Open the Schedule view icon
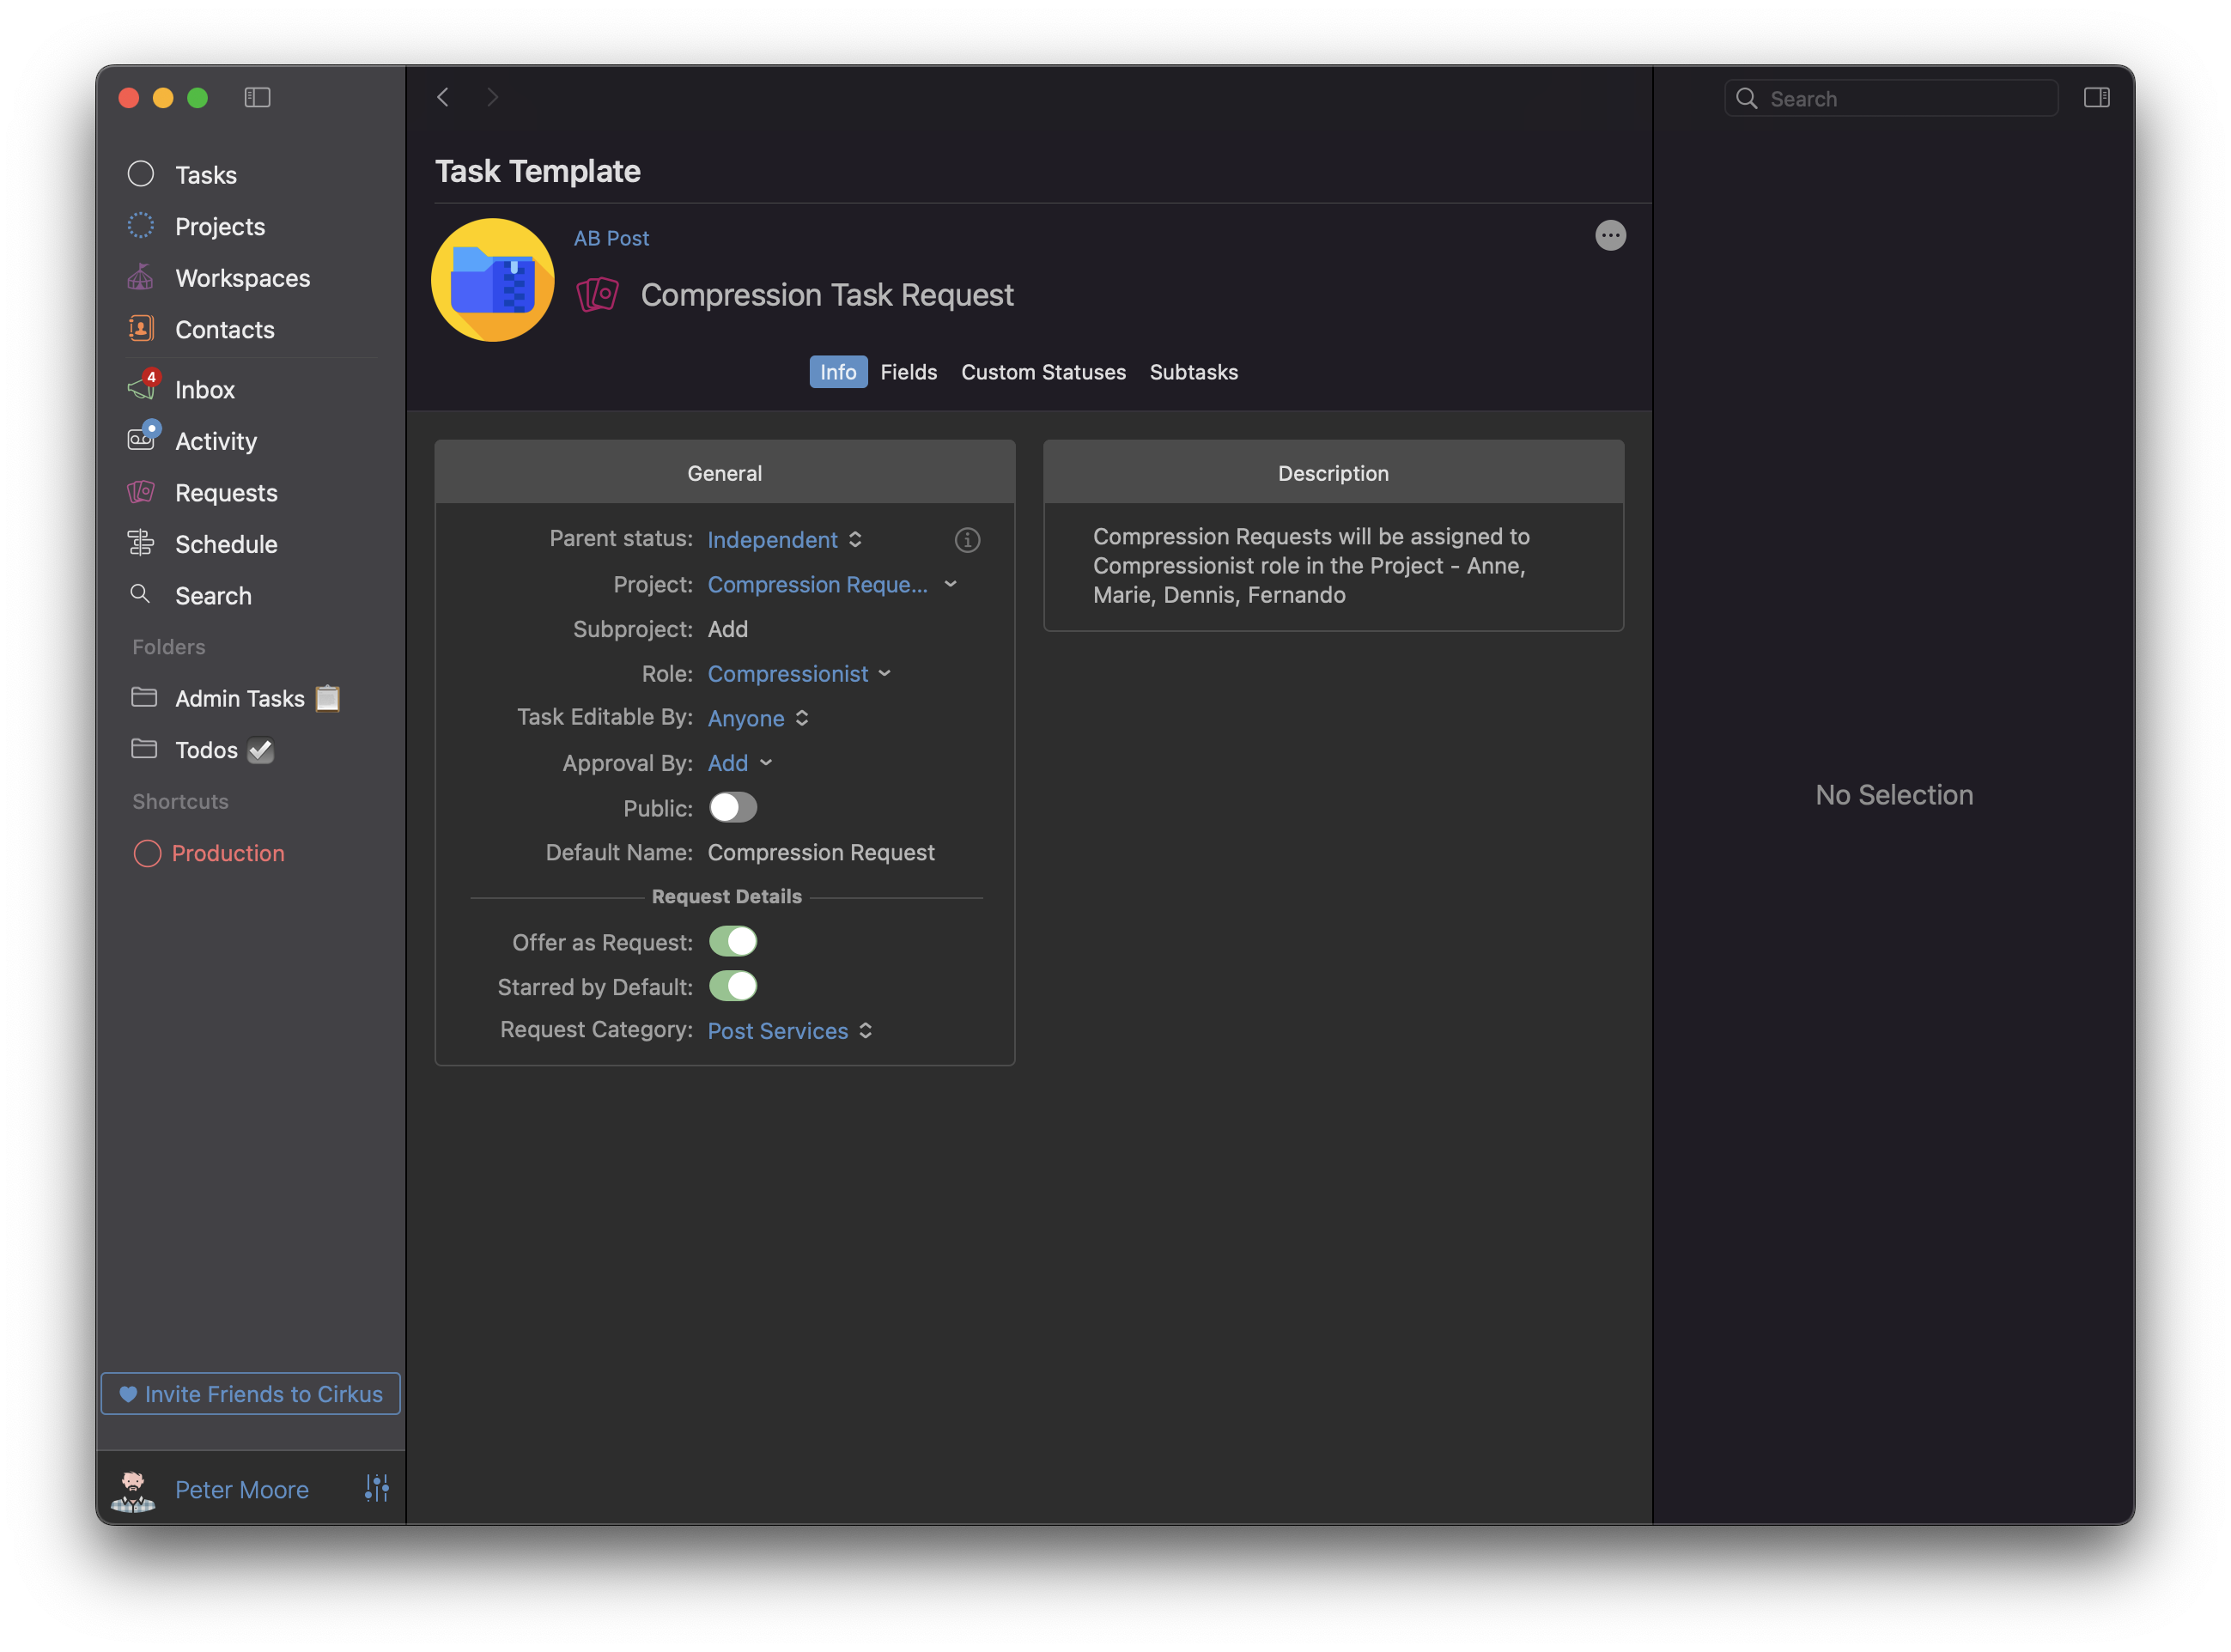The width and height of the screenshot is (2231, 1652). 141,543
